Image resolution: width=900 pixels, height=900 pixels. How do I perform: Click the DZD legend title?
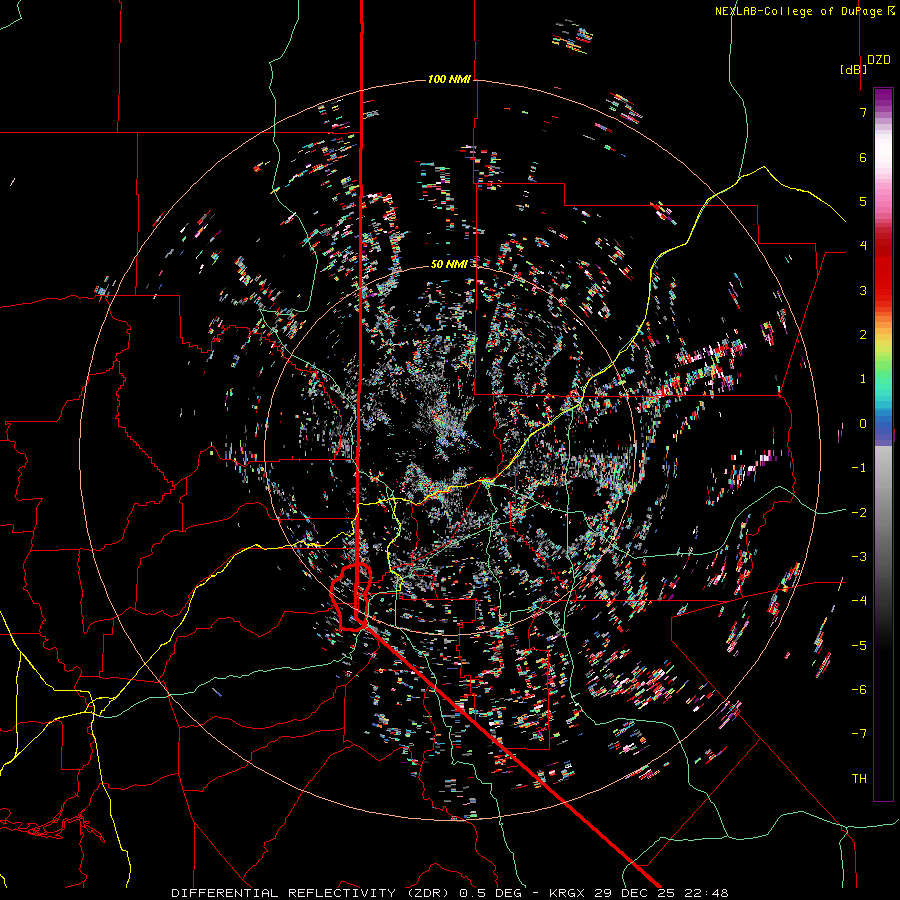click(x=879, y=60)
